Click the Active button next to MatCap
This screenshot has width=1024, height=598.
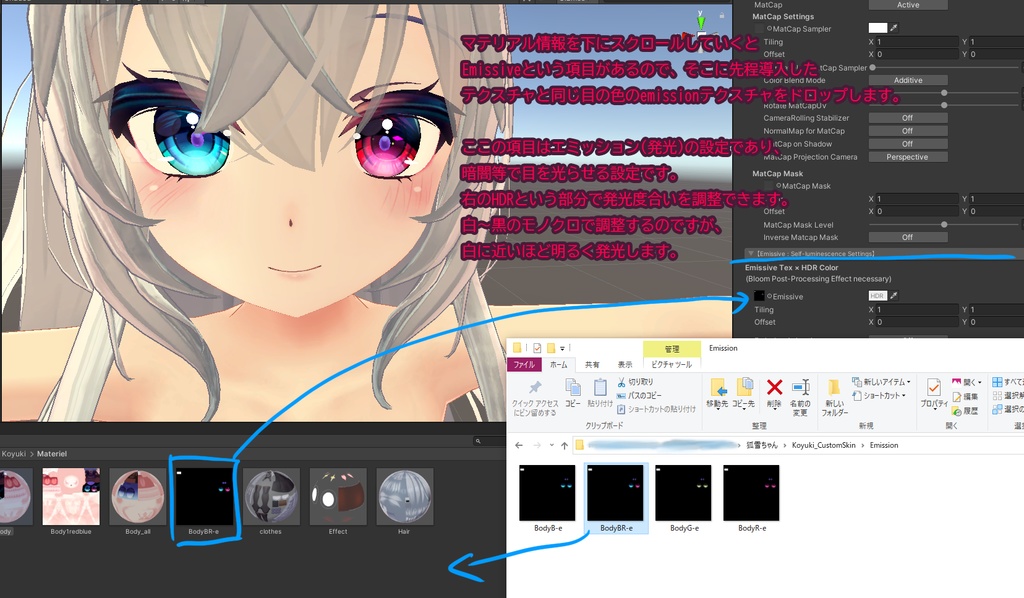911,5
